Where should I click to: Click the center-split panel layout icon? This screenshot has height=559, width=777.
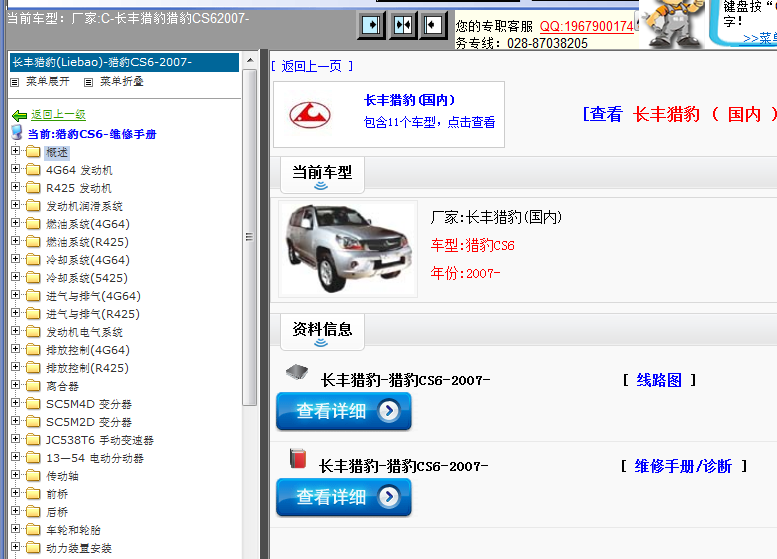pyautogui.click(x=402, y=25)
